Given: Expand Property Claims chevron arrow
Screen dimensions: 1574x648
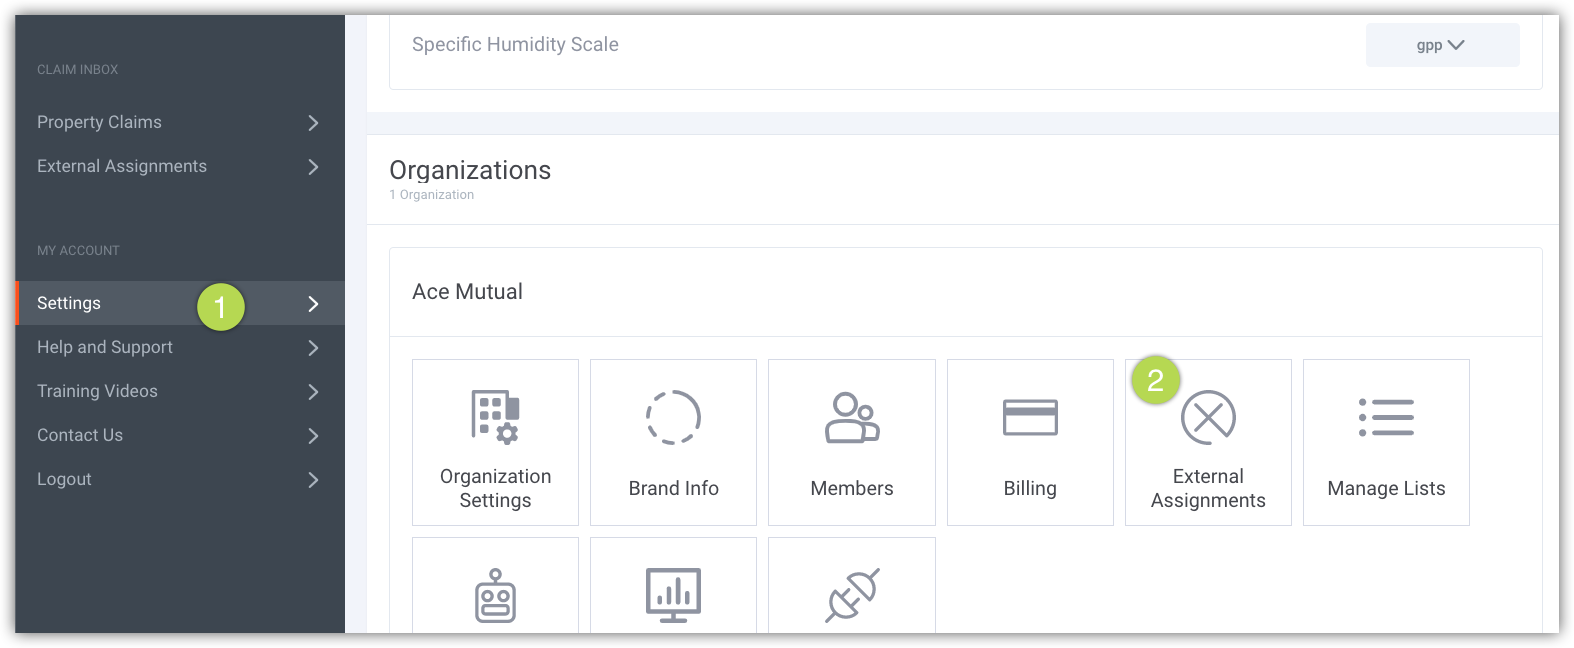Looking at the screenshot, I should point(313,122).
